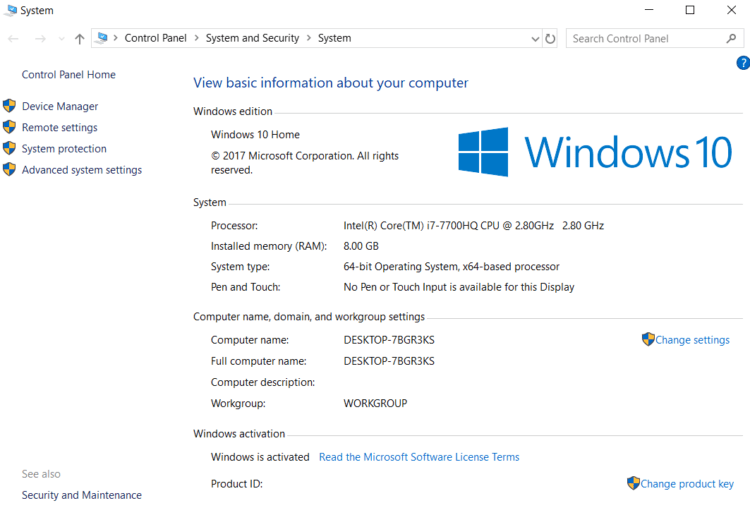
Task: Click the computer icon in the address bar
Action: [x=102, y=38]
